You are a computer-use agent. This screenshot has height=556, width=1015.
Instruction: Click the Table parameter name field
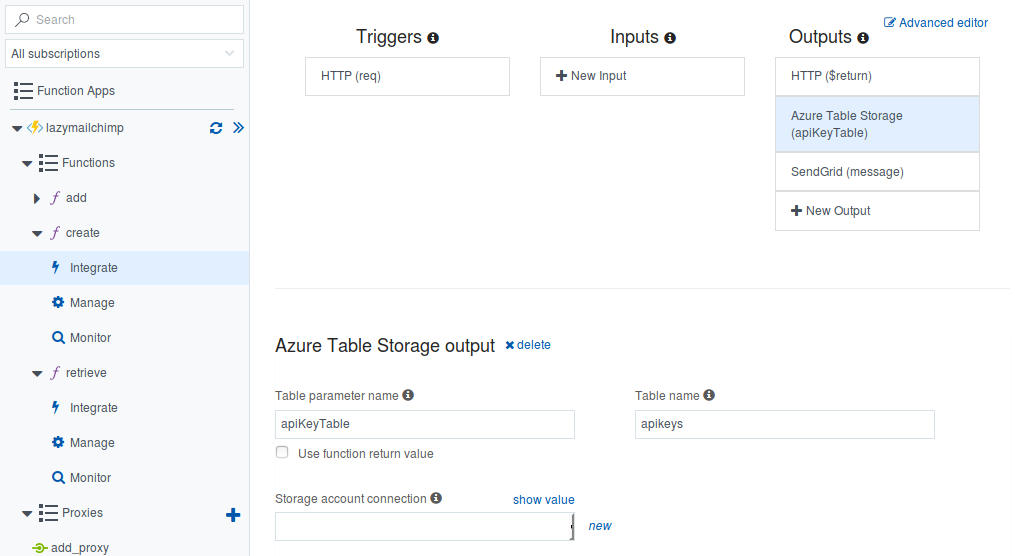tap(425, 424)
